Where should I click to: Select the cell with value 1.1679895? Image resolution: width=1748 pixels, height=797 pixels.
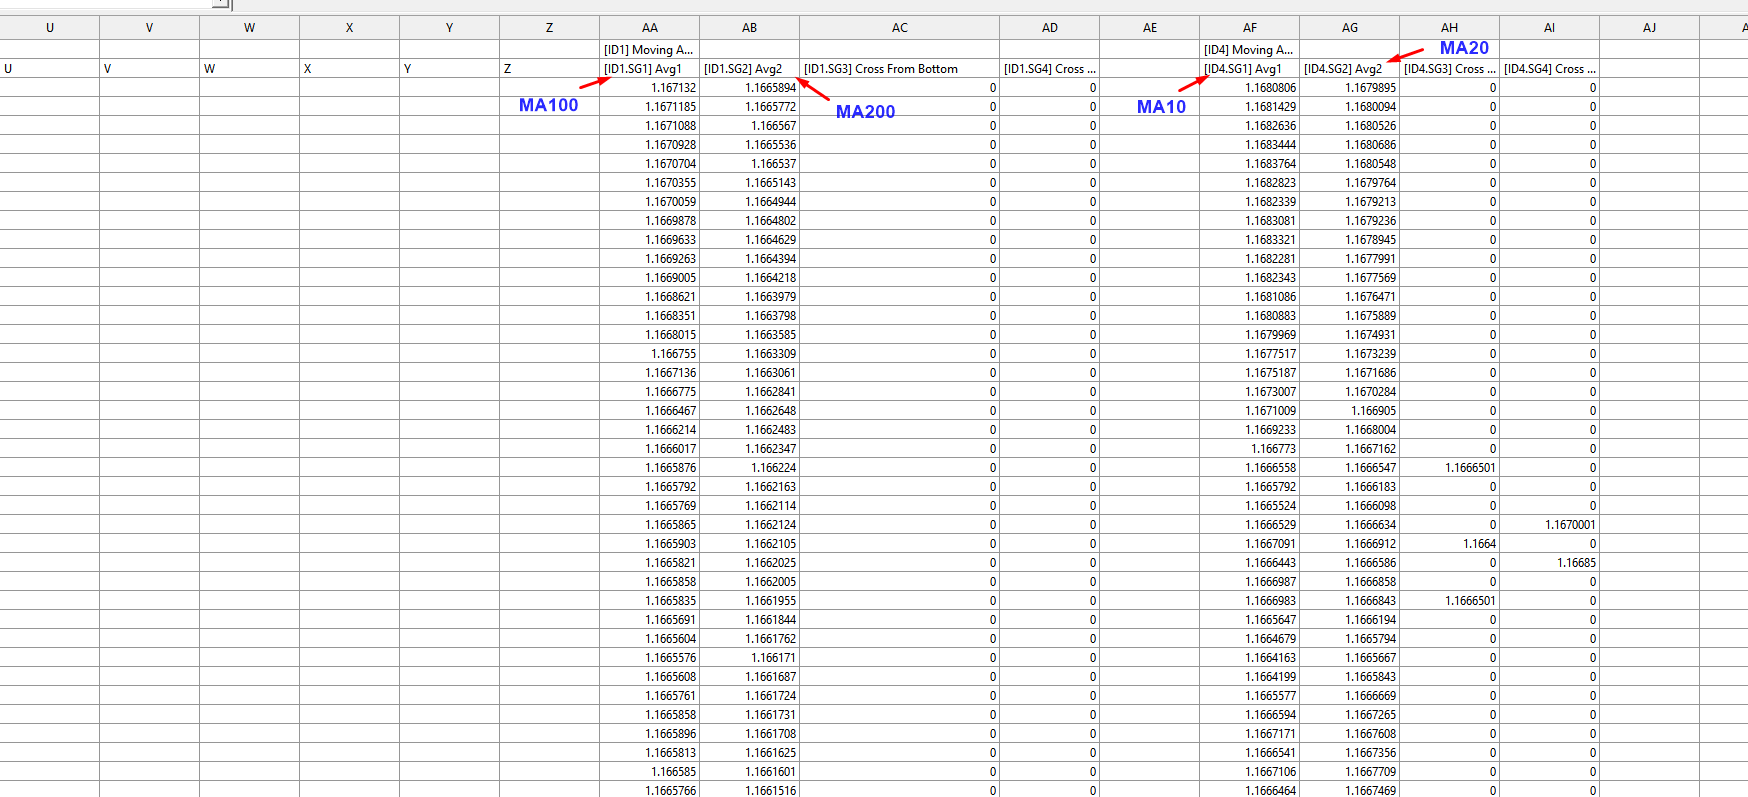(1350, 88)
